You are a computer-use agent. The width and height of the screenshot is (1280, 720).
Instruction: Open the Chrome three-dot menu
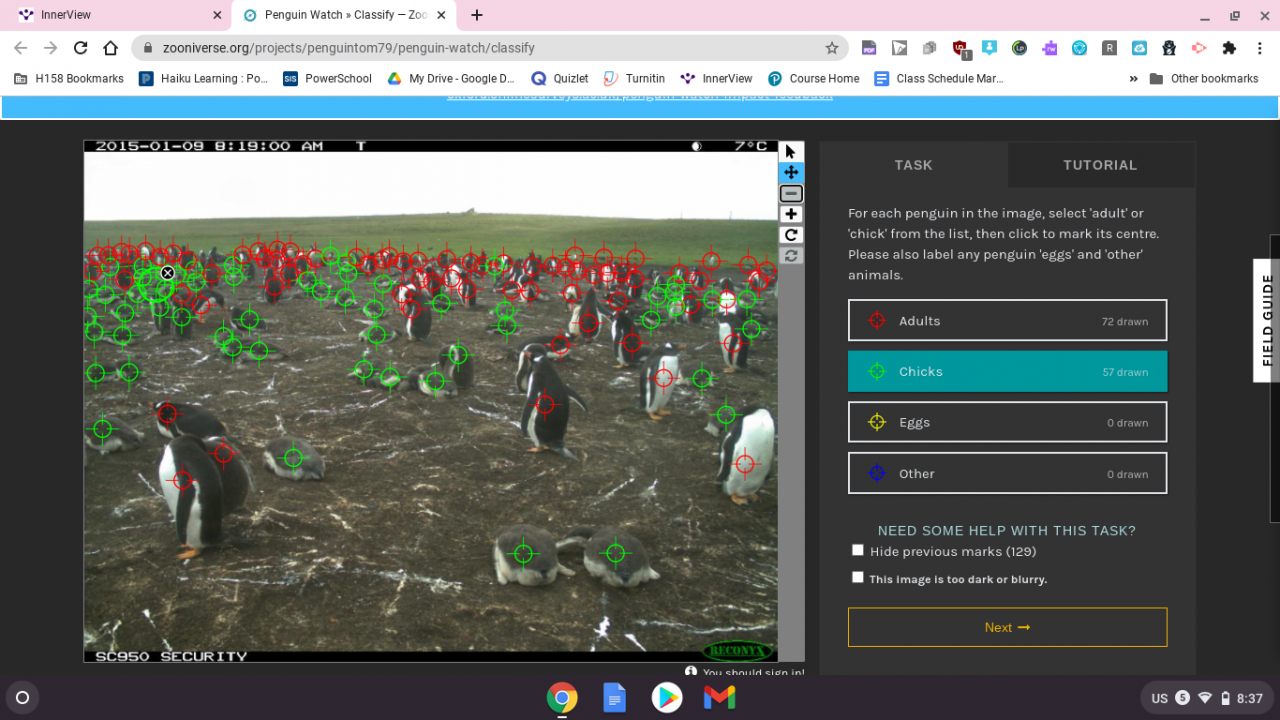click(x=1259, y=48)
